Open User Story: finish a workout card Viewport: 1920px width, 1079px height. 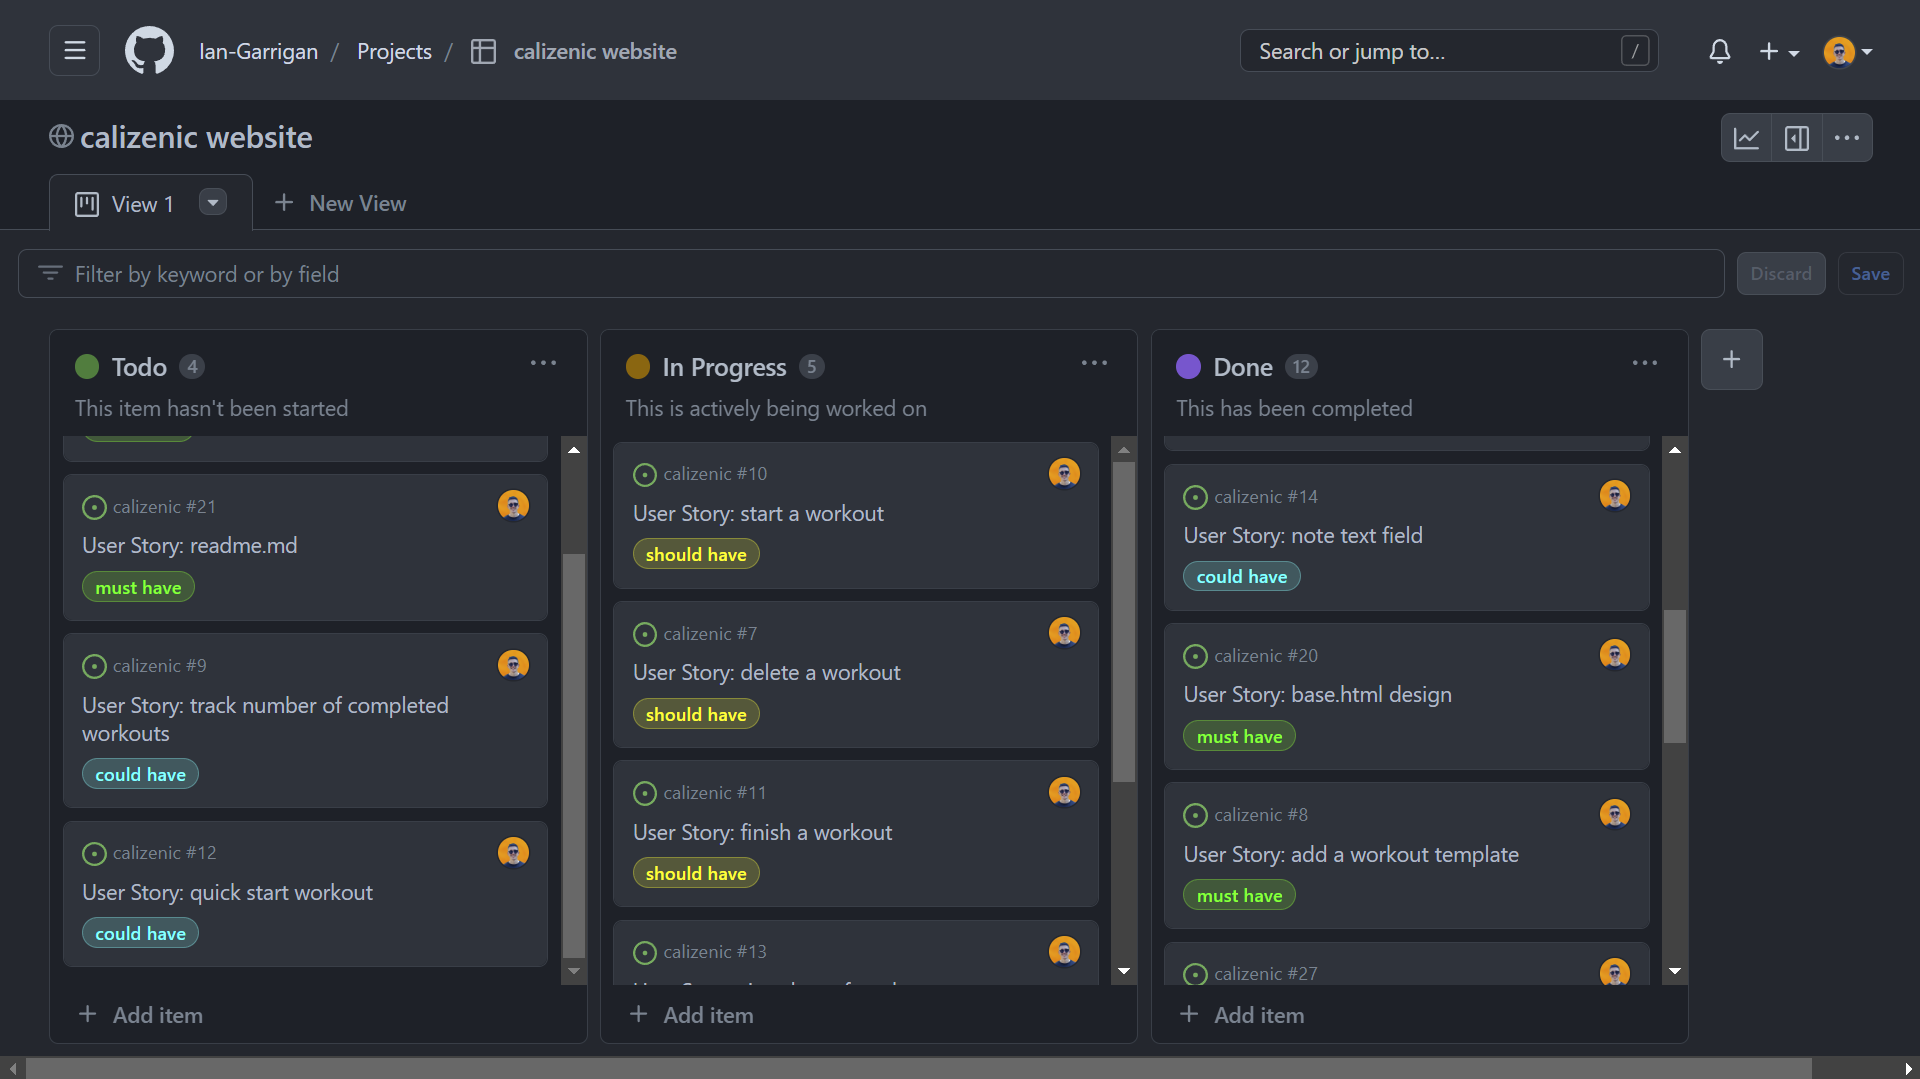tap(762, 832)
